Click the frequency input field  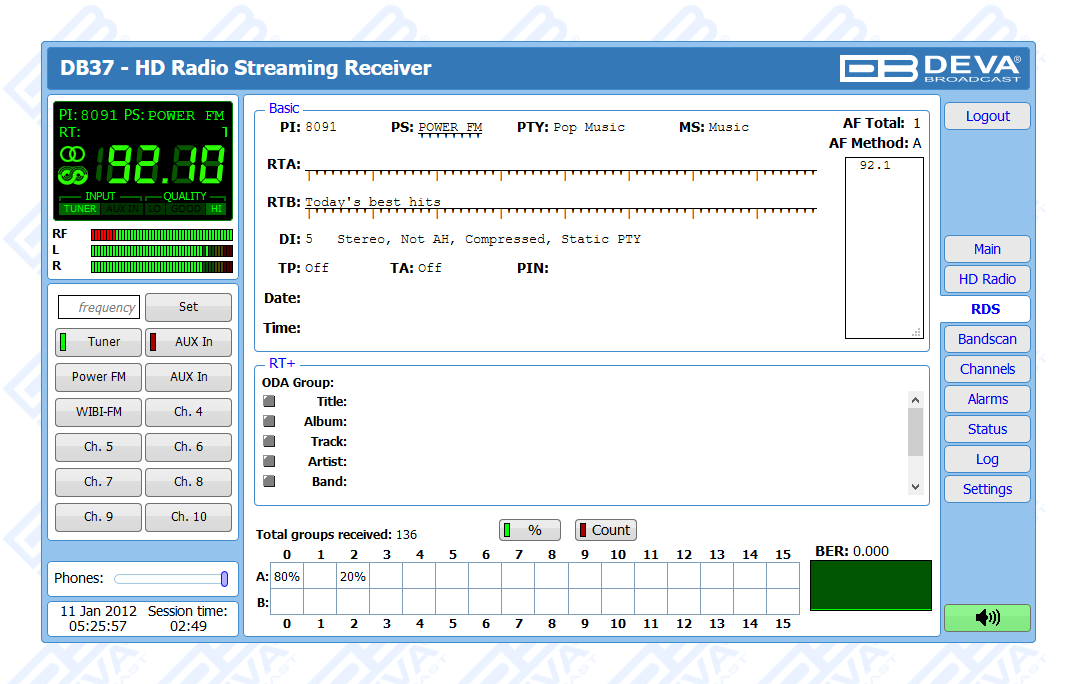99,307
